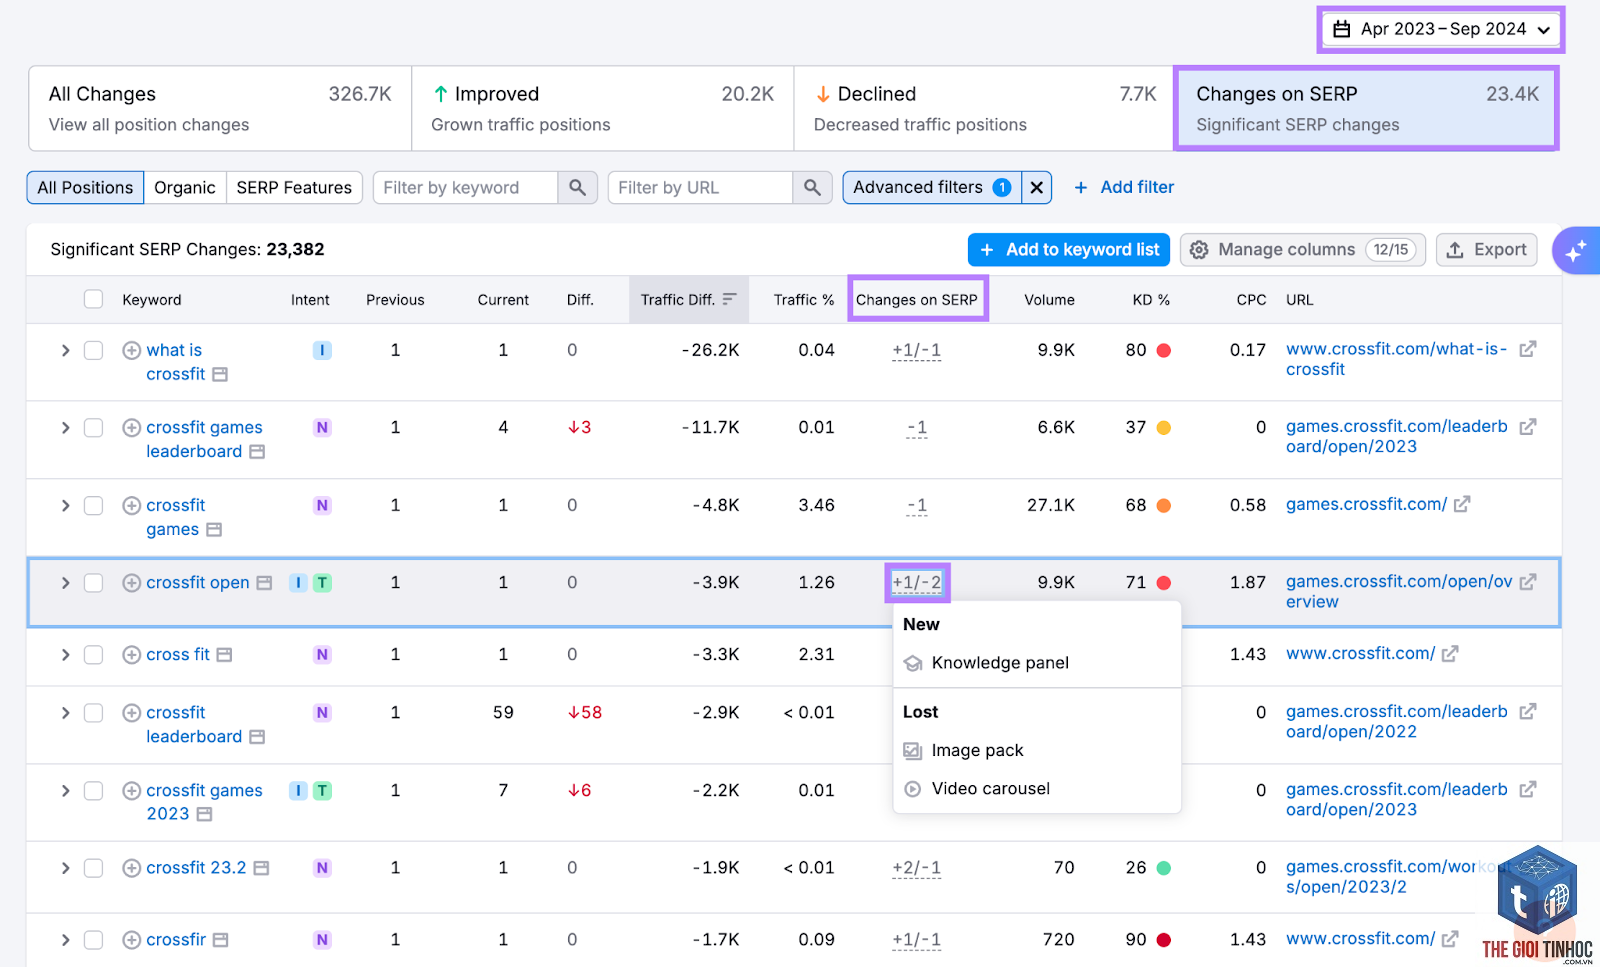Check the 'crossfit games' row checkbox
Screen dimensions: 1600x967
[93, 506]
